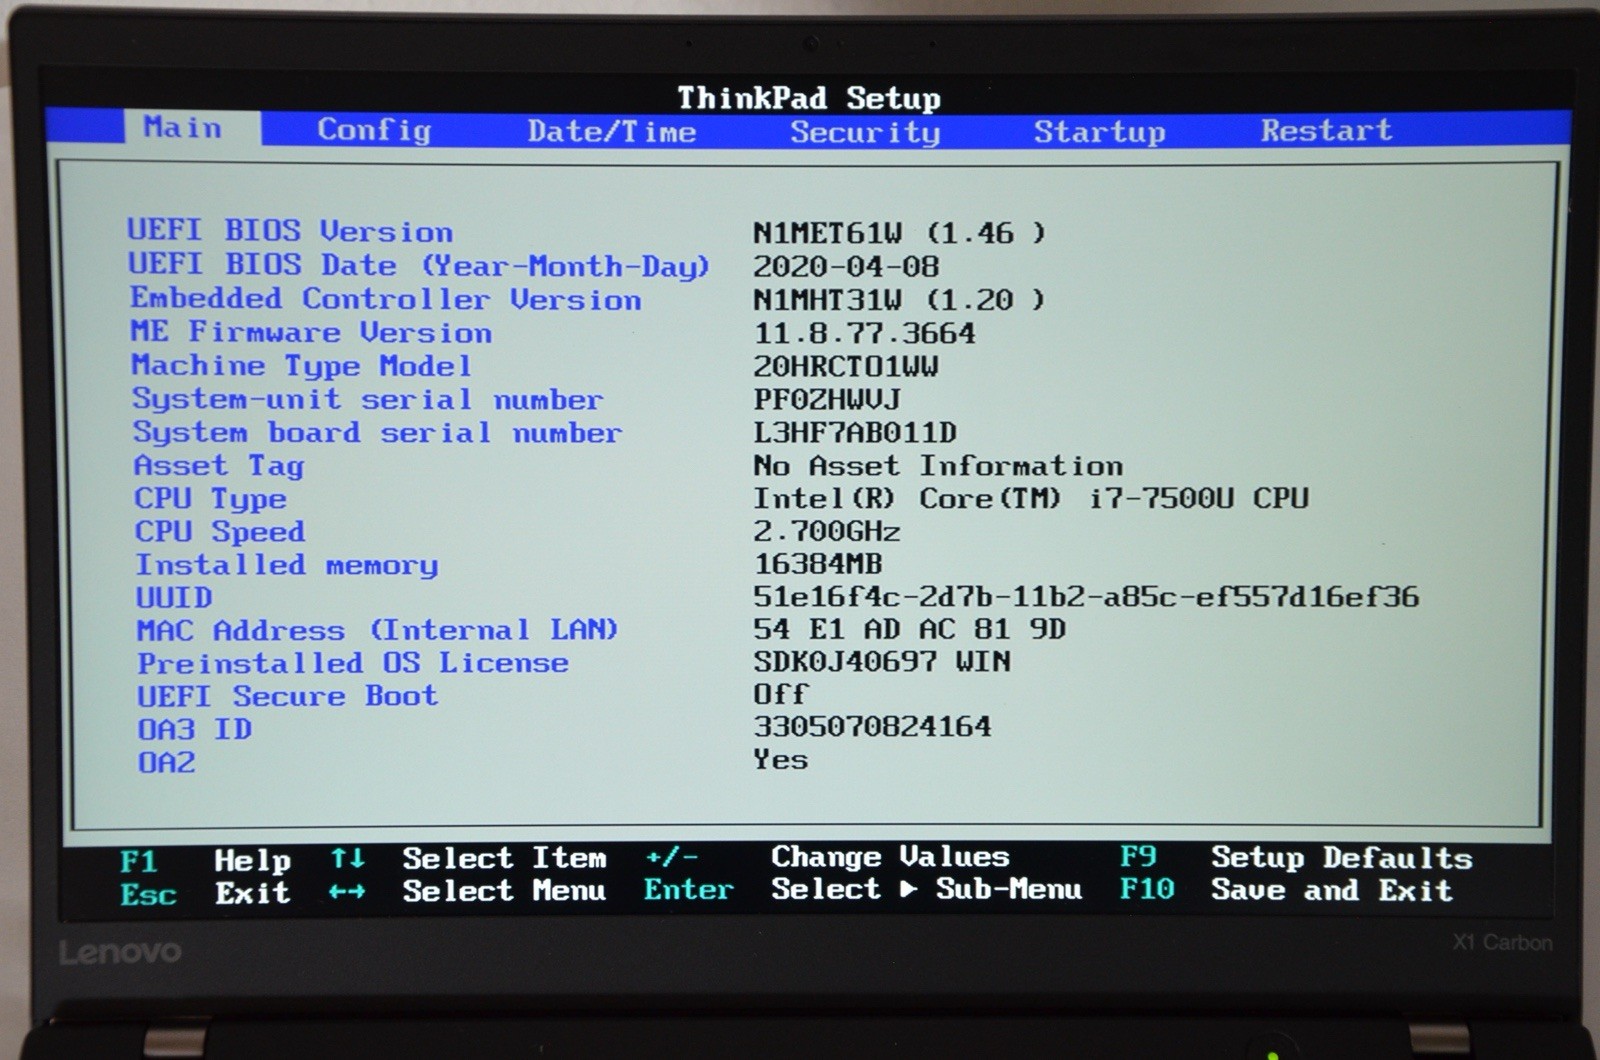Select the license value SDK0J40697 WIN
Image resolution: width=1600 pixels, height=1060 pixels.
882,661
